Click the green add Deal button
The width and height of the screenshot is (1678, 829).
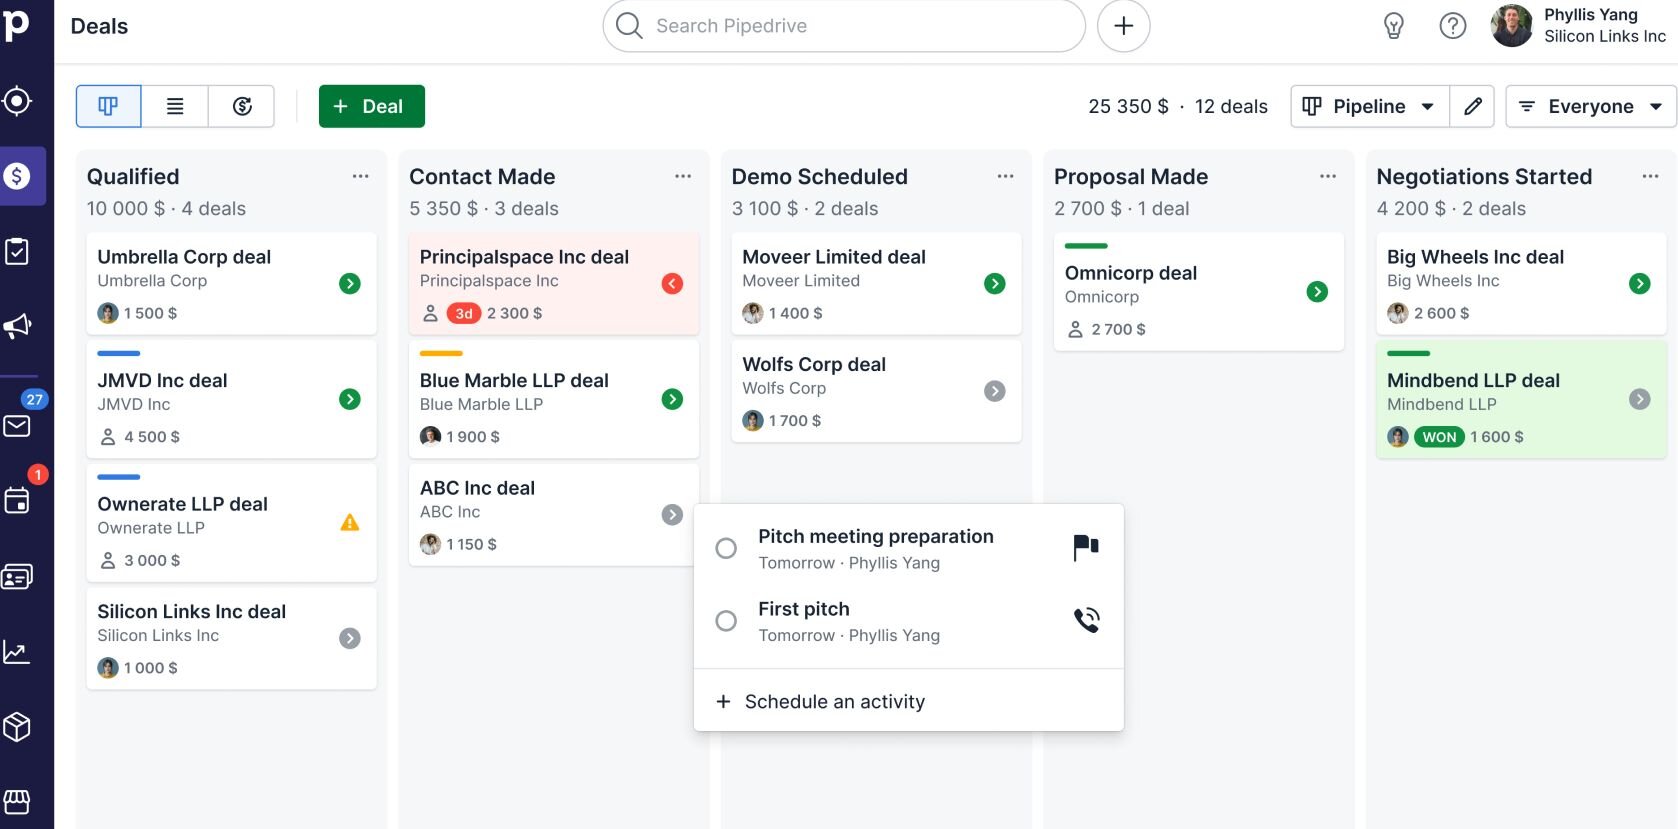coord(372,106)
